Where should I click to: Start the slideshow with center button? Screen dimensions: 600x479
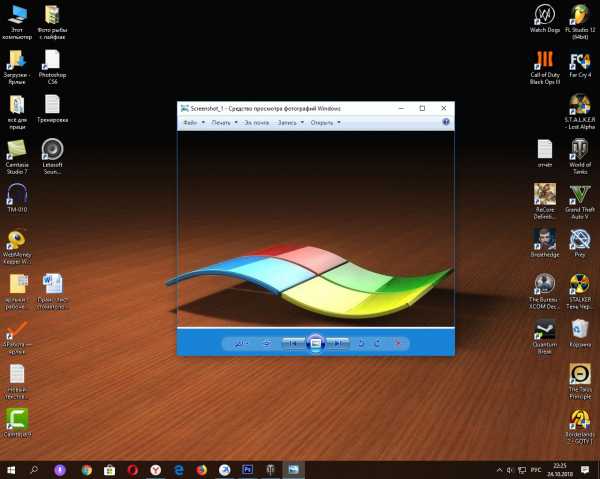point(315,343)
